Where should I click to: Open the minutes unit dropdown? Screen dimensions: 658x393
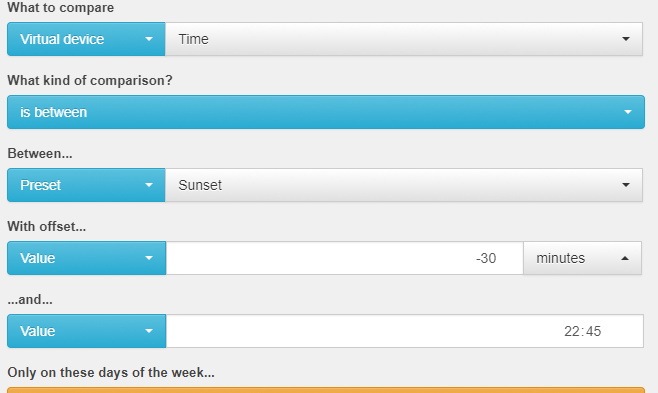coord(582,258)
